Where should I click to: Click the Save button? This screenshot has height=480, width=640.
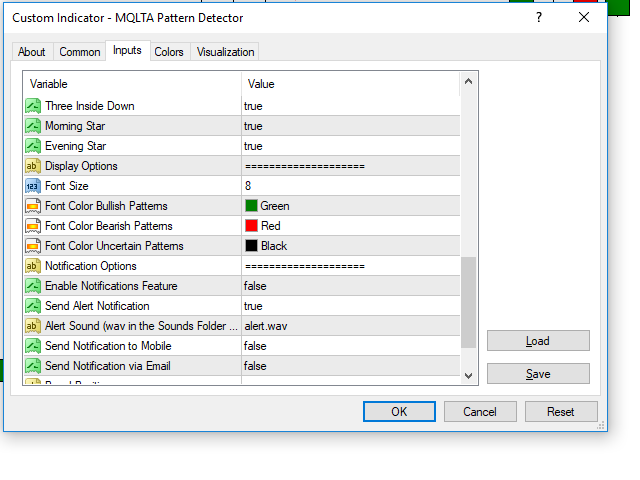point(538,374)
